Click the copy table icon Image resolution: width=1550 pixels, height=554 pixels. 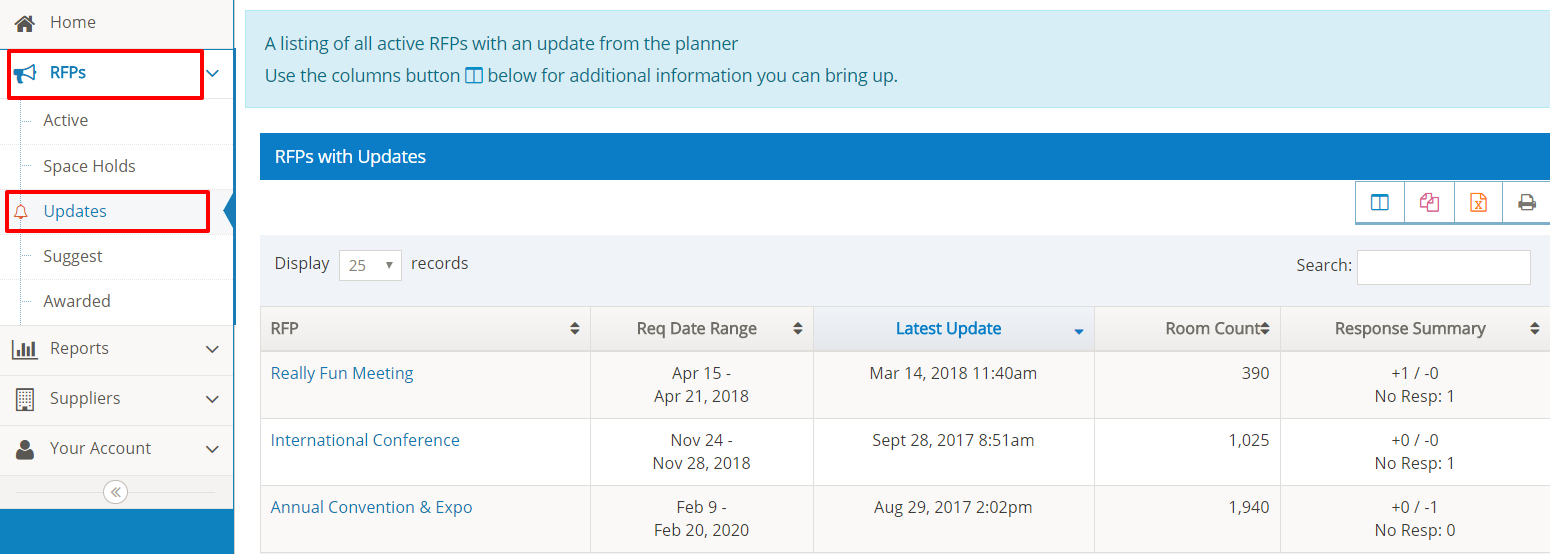tap(1429, 202)
